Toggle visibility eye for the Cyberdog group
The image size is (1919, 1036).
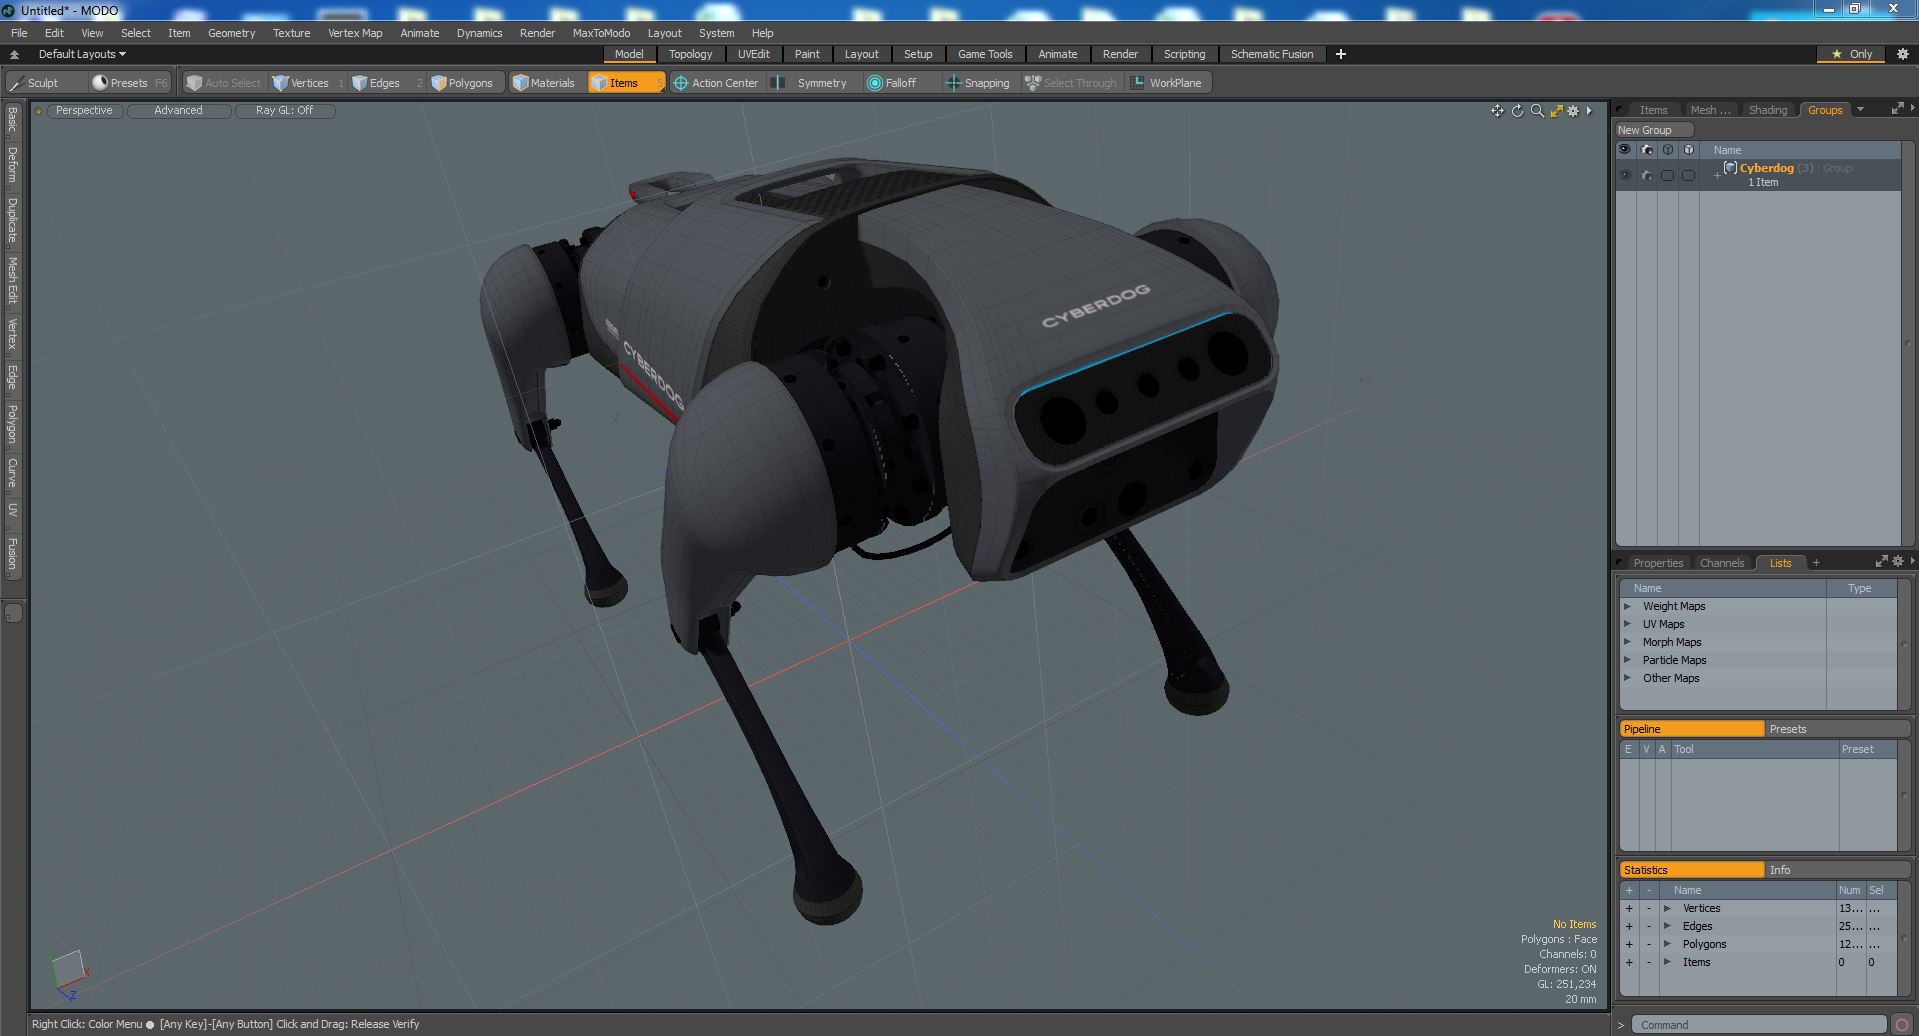click(1625, 175)
